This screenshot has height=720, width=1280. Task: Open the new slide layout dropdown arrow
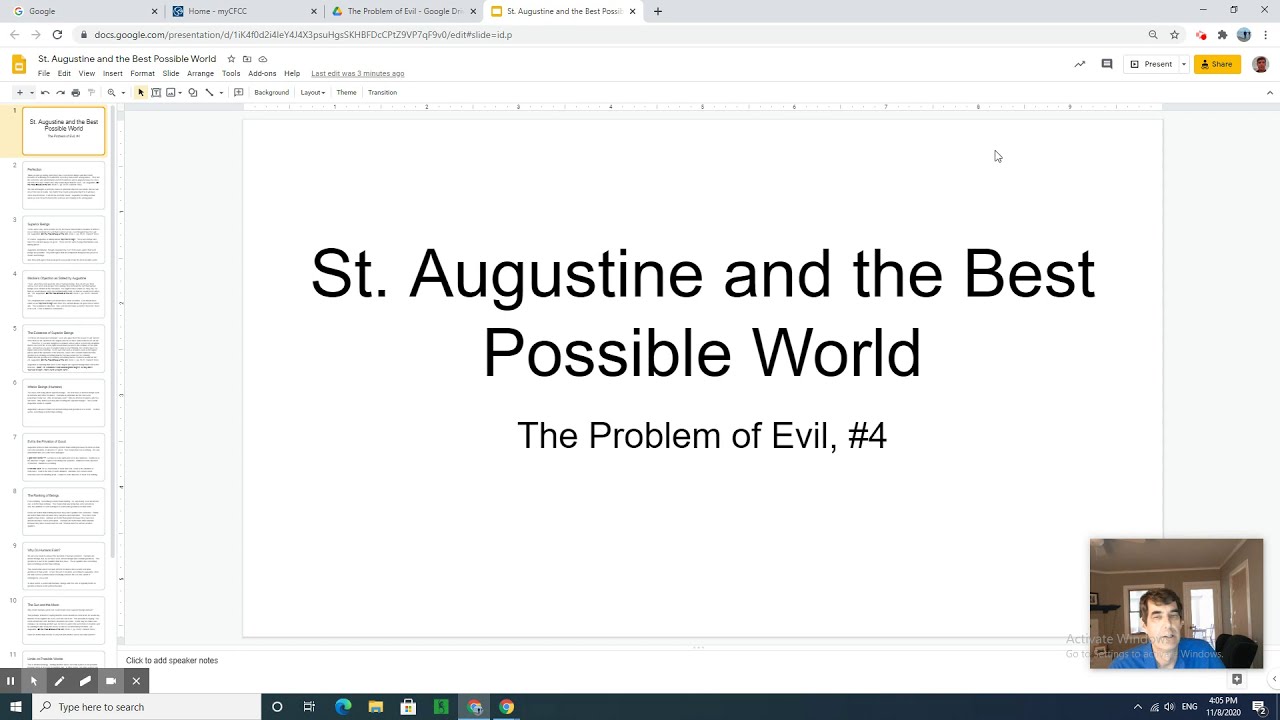click(x=31, y=92)
